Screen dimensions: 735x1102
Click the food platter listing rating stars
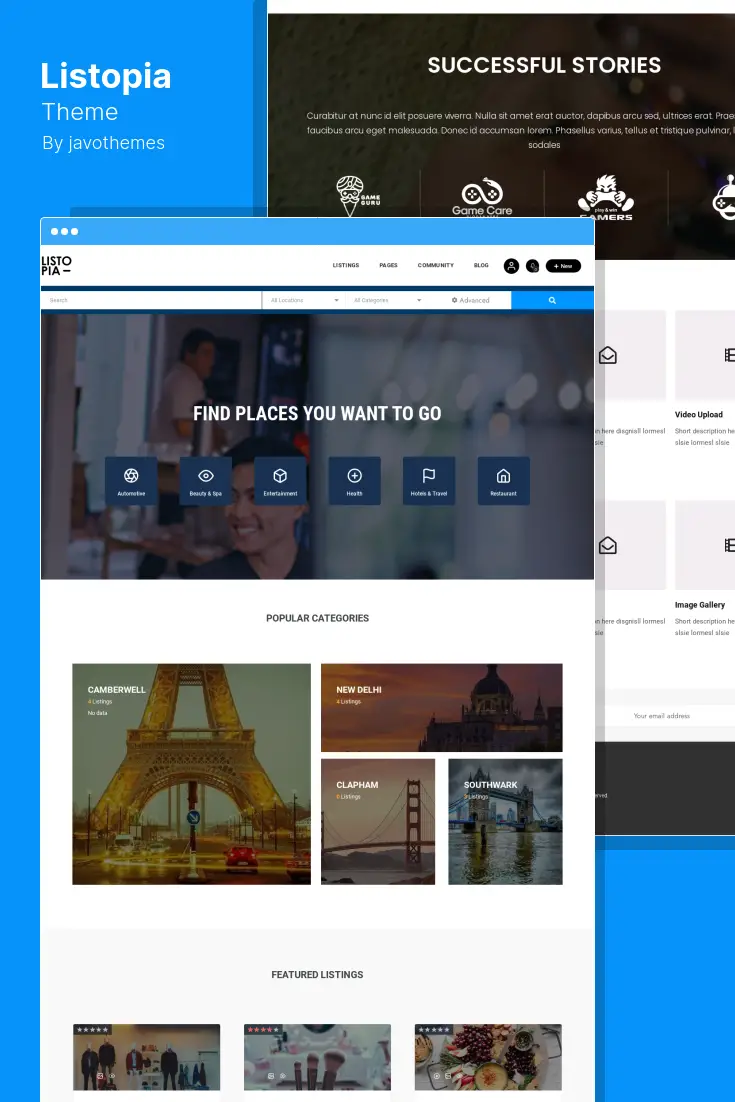click(x=434, y=1030)
